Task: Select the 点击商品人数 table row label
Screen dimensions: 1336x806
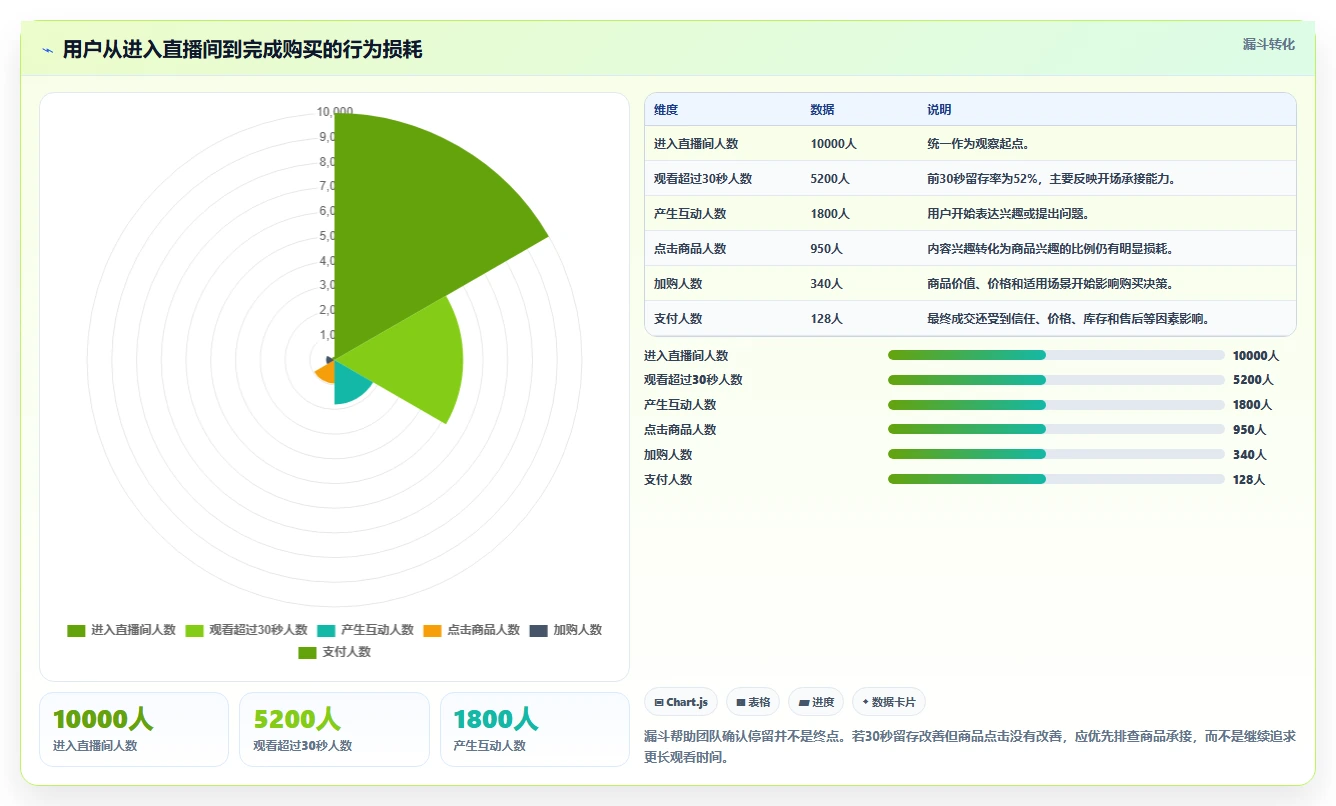Action: pyautogui.click(x=690, y=249)
